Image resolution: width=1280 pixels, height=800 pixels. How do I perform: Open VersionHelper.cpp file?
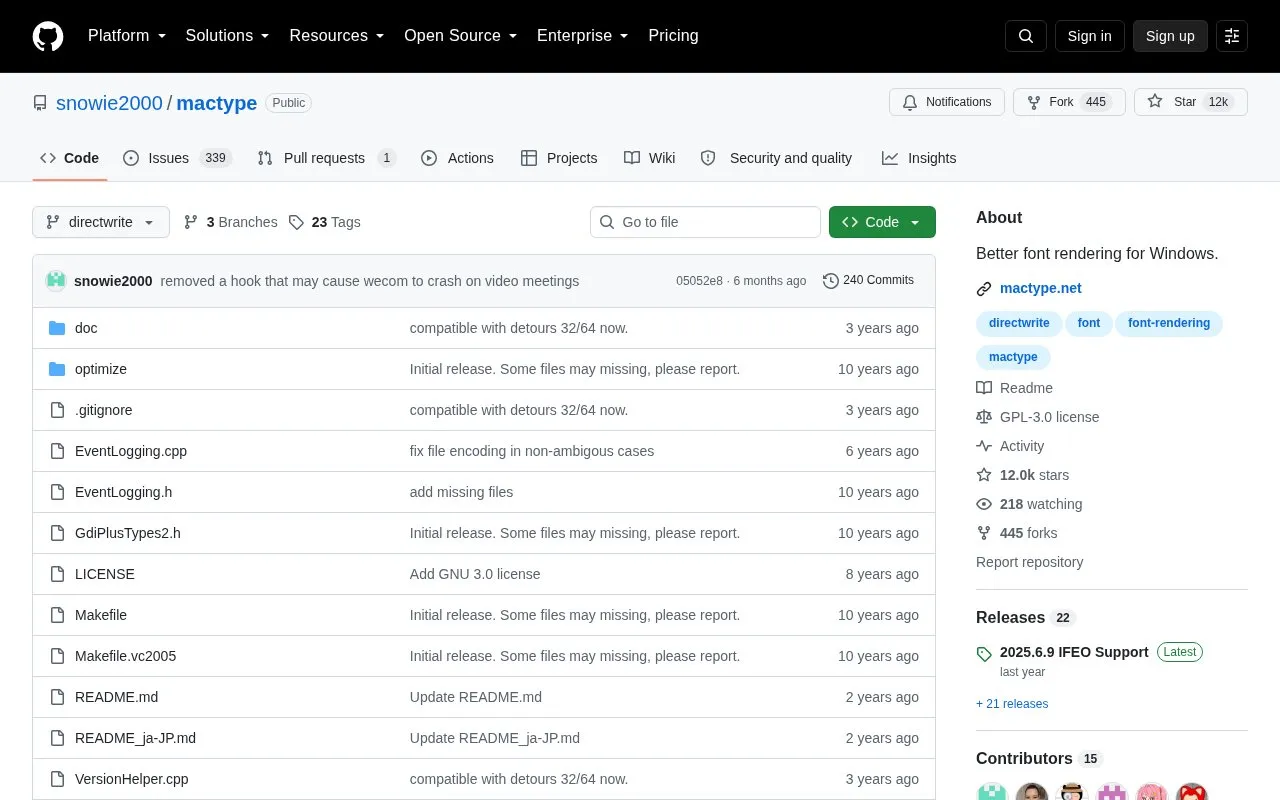[x=131, y=779]
